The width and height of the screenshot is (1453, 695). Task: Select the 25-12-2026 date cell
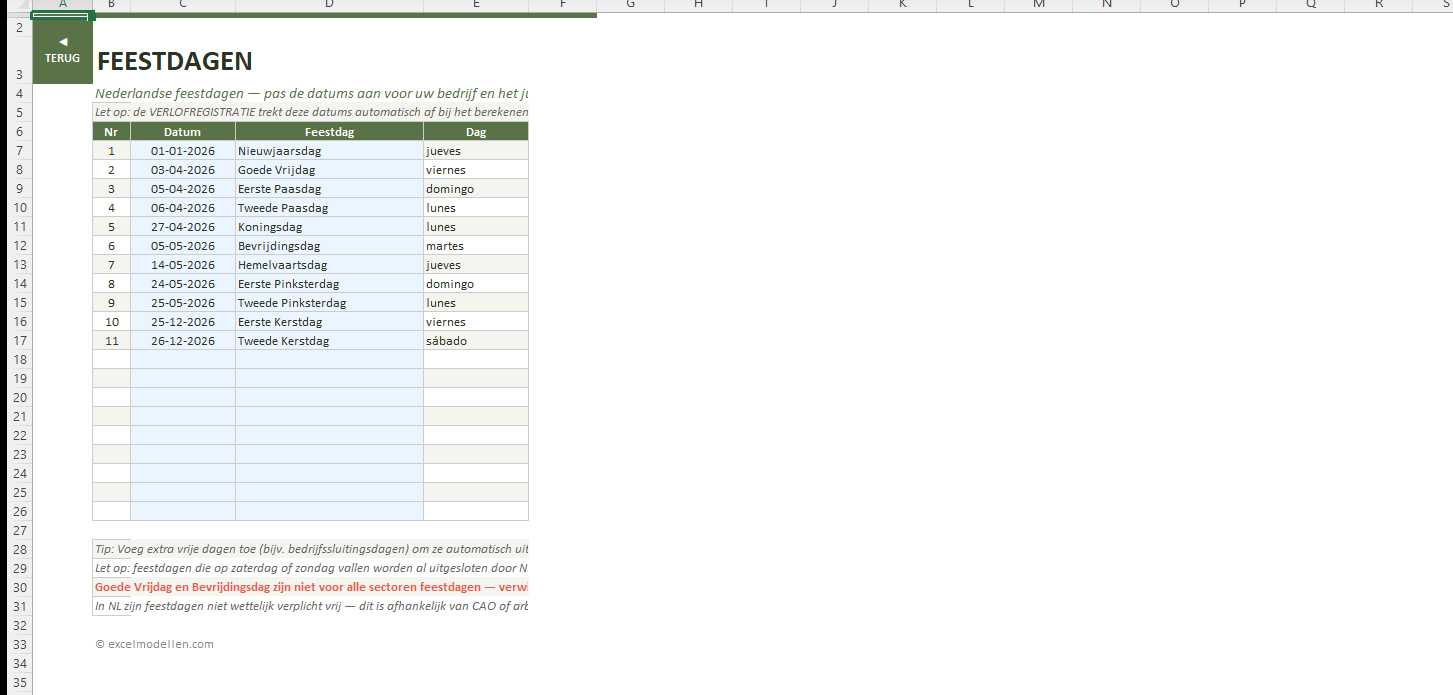point(183,322)
